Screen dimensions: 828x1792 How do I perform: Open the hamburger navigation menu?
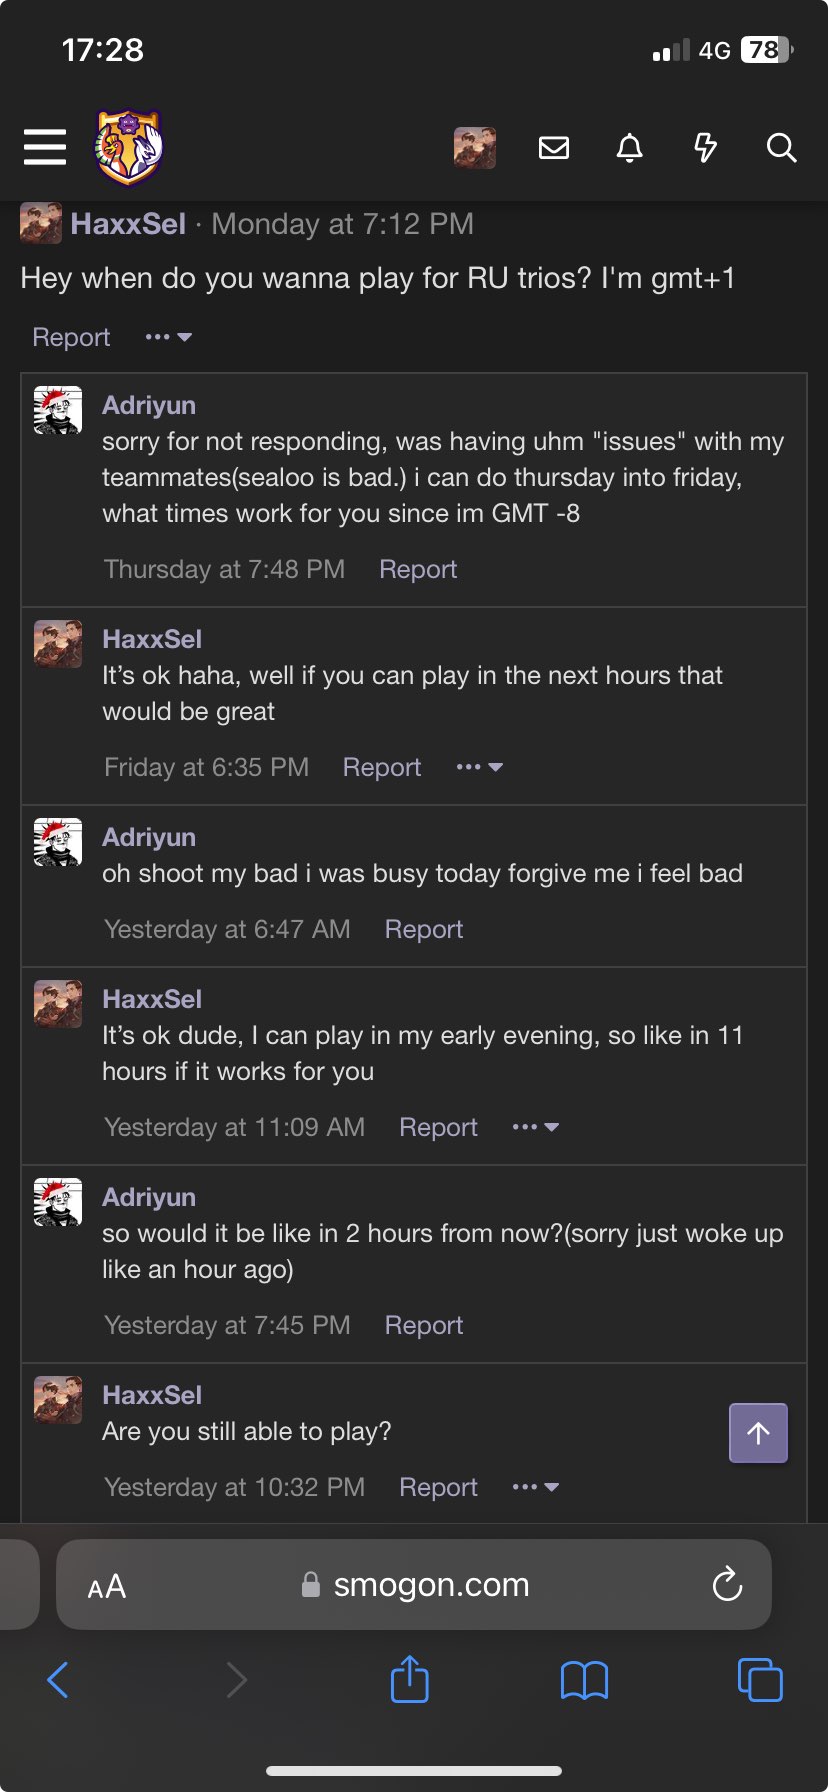45,147
